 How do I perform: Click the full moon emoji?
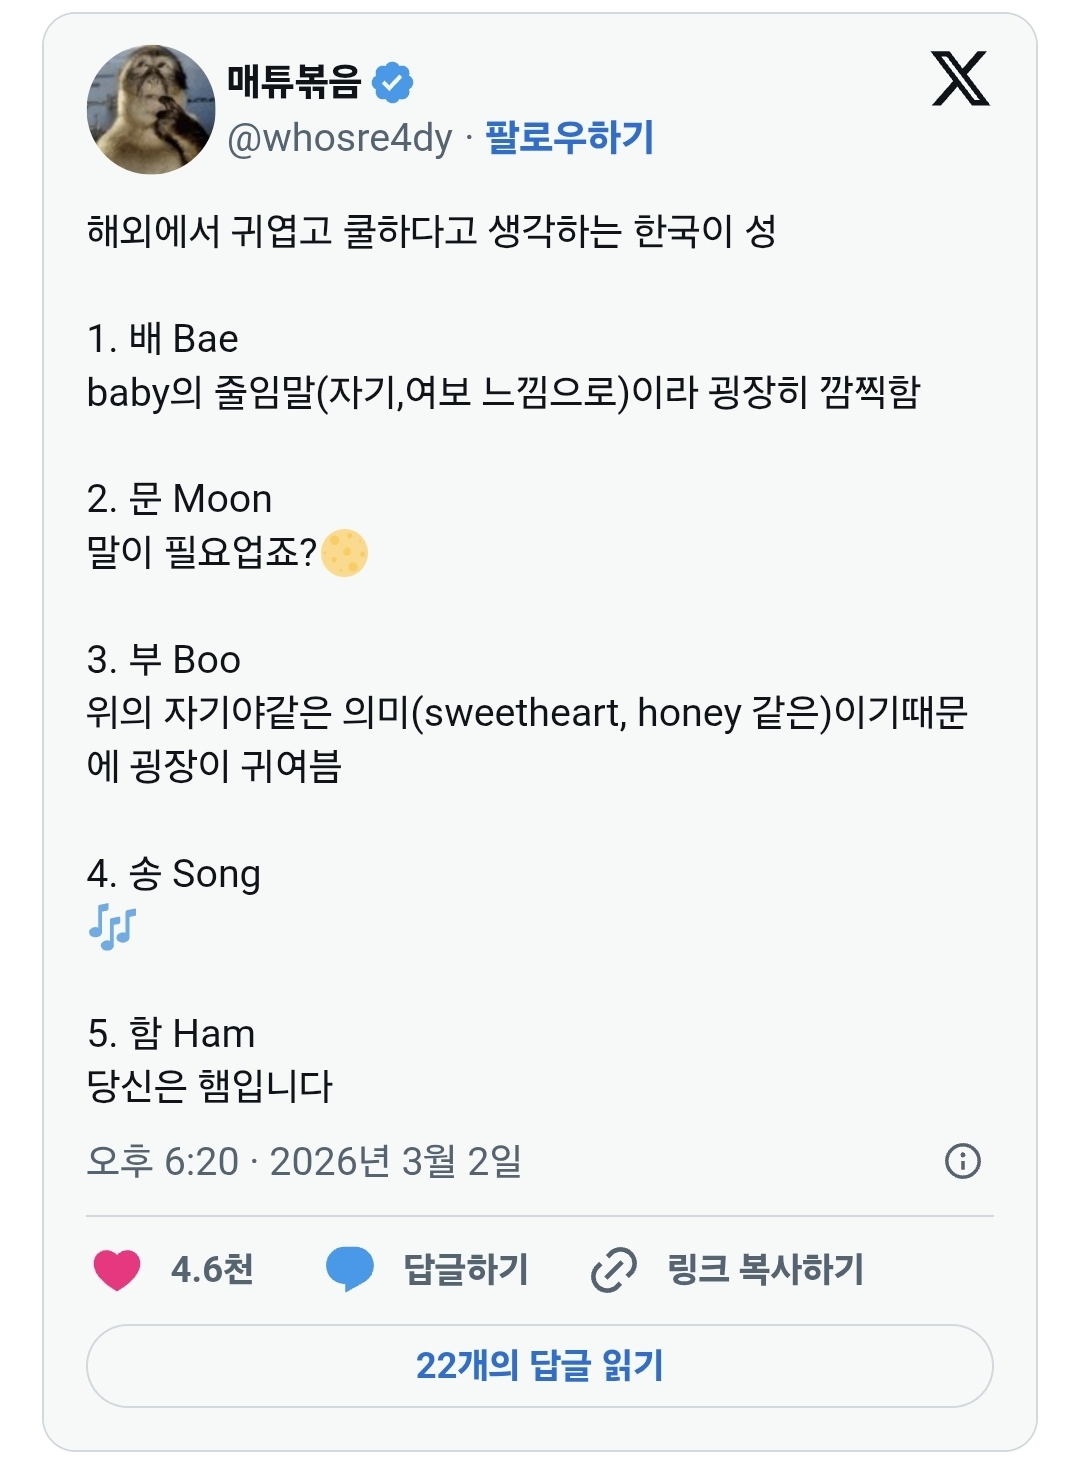(x=345, y=552)
